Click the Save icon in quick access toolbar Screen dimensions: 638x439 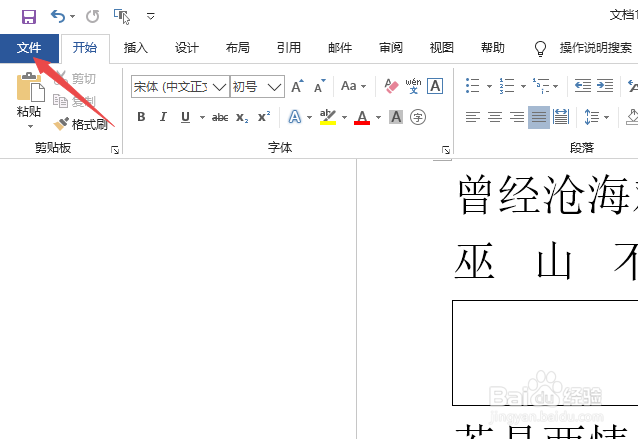pyautogui.click(x=29, y=17)
